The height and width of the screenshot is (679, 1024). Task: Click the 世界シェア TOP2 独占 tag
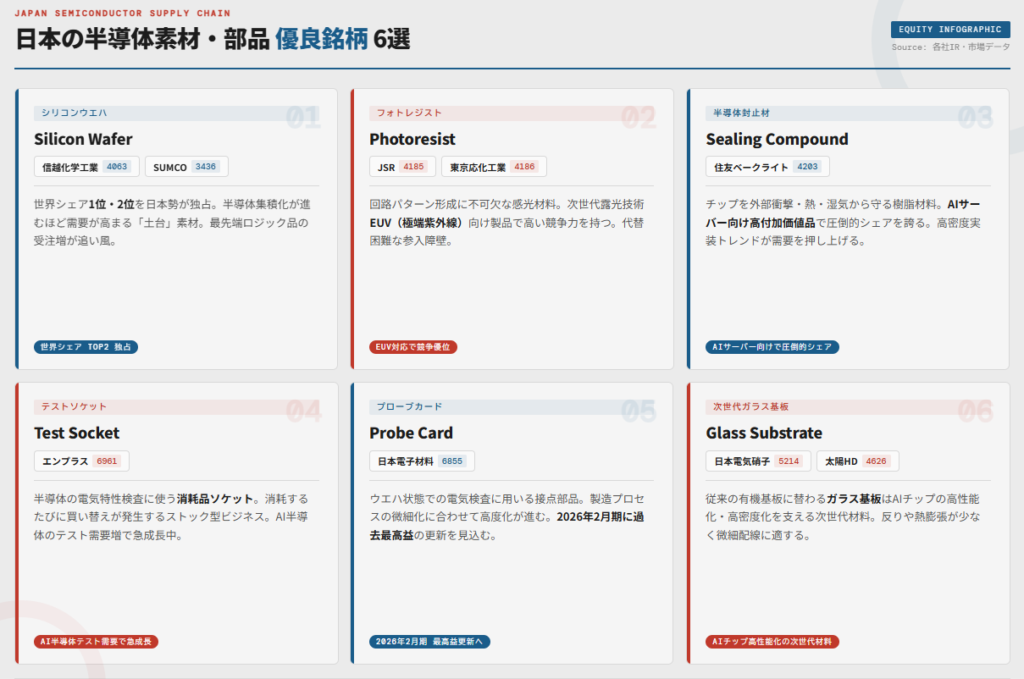click(x=86, y=347)
